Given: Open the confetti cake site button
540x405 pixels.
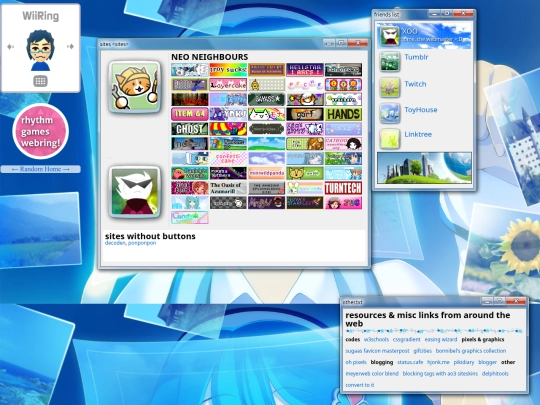Looking at the screenshot, I should coord(228,158).
